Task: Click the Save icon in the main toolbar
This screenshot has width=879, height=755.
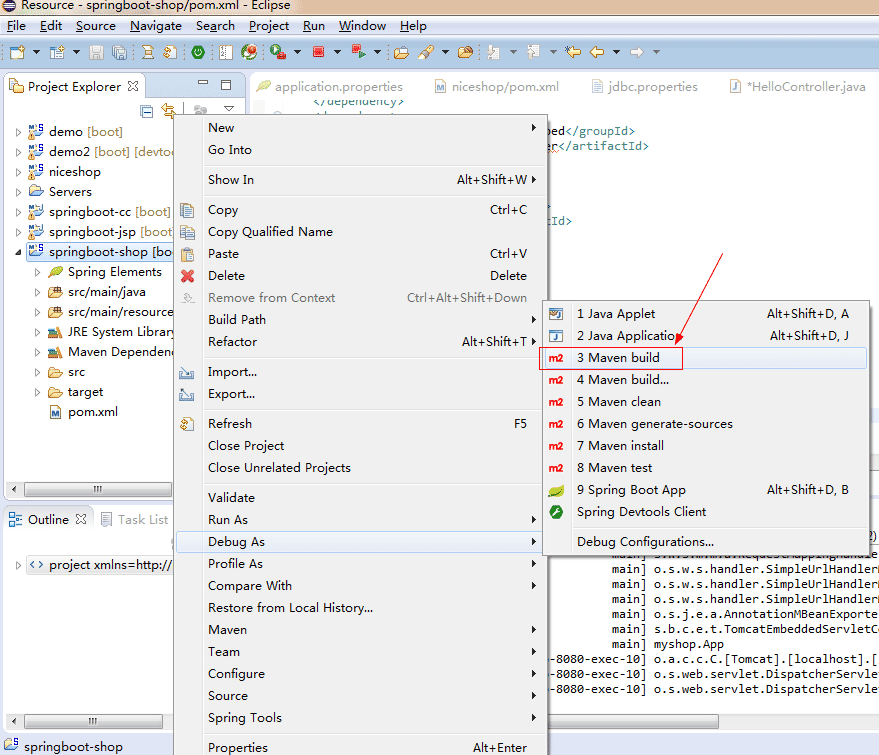Action: tap(97, 52)
